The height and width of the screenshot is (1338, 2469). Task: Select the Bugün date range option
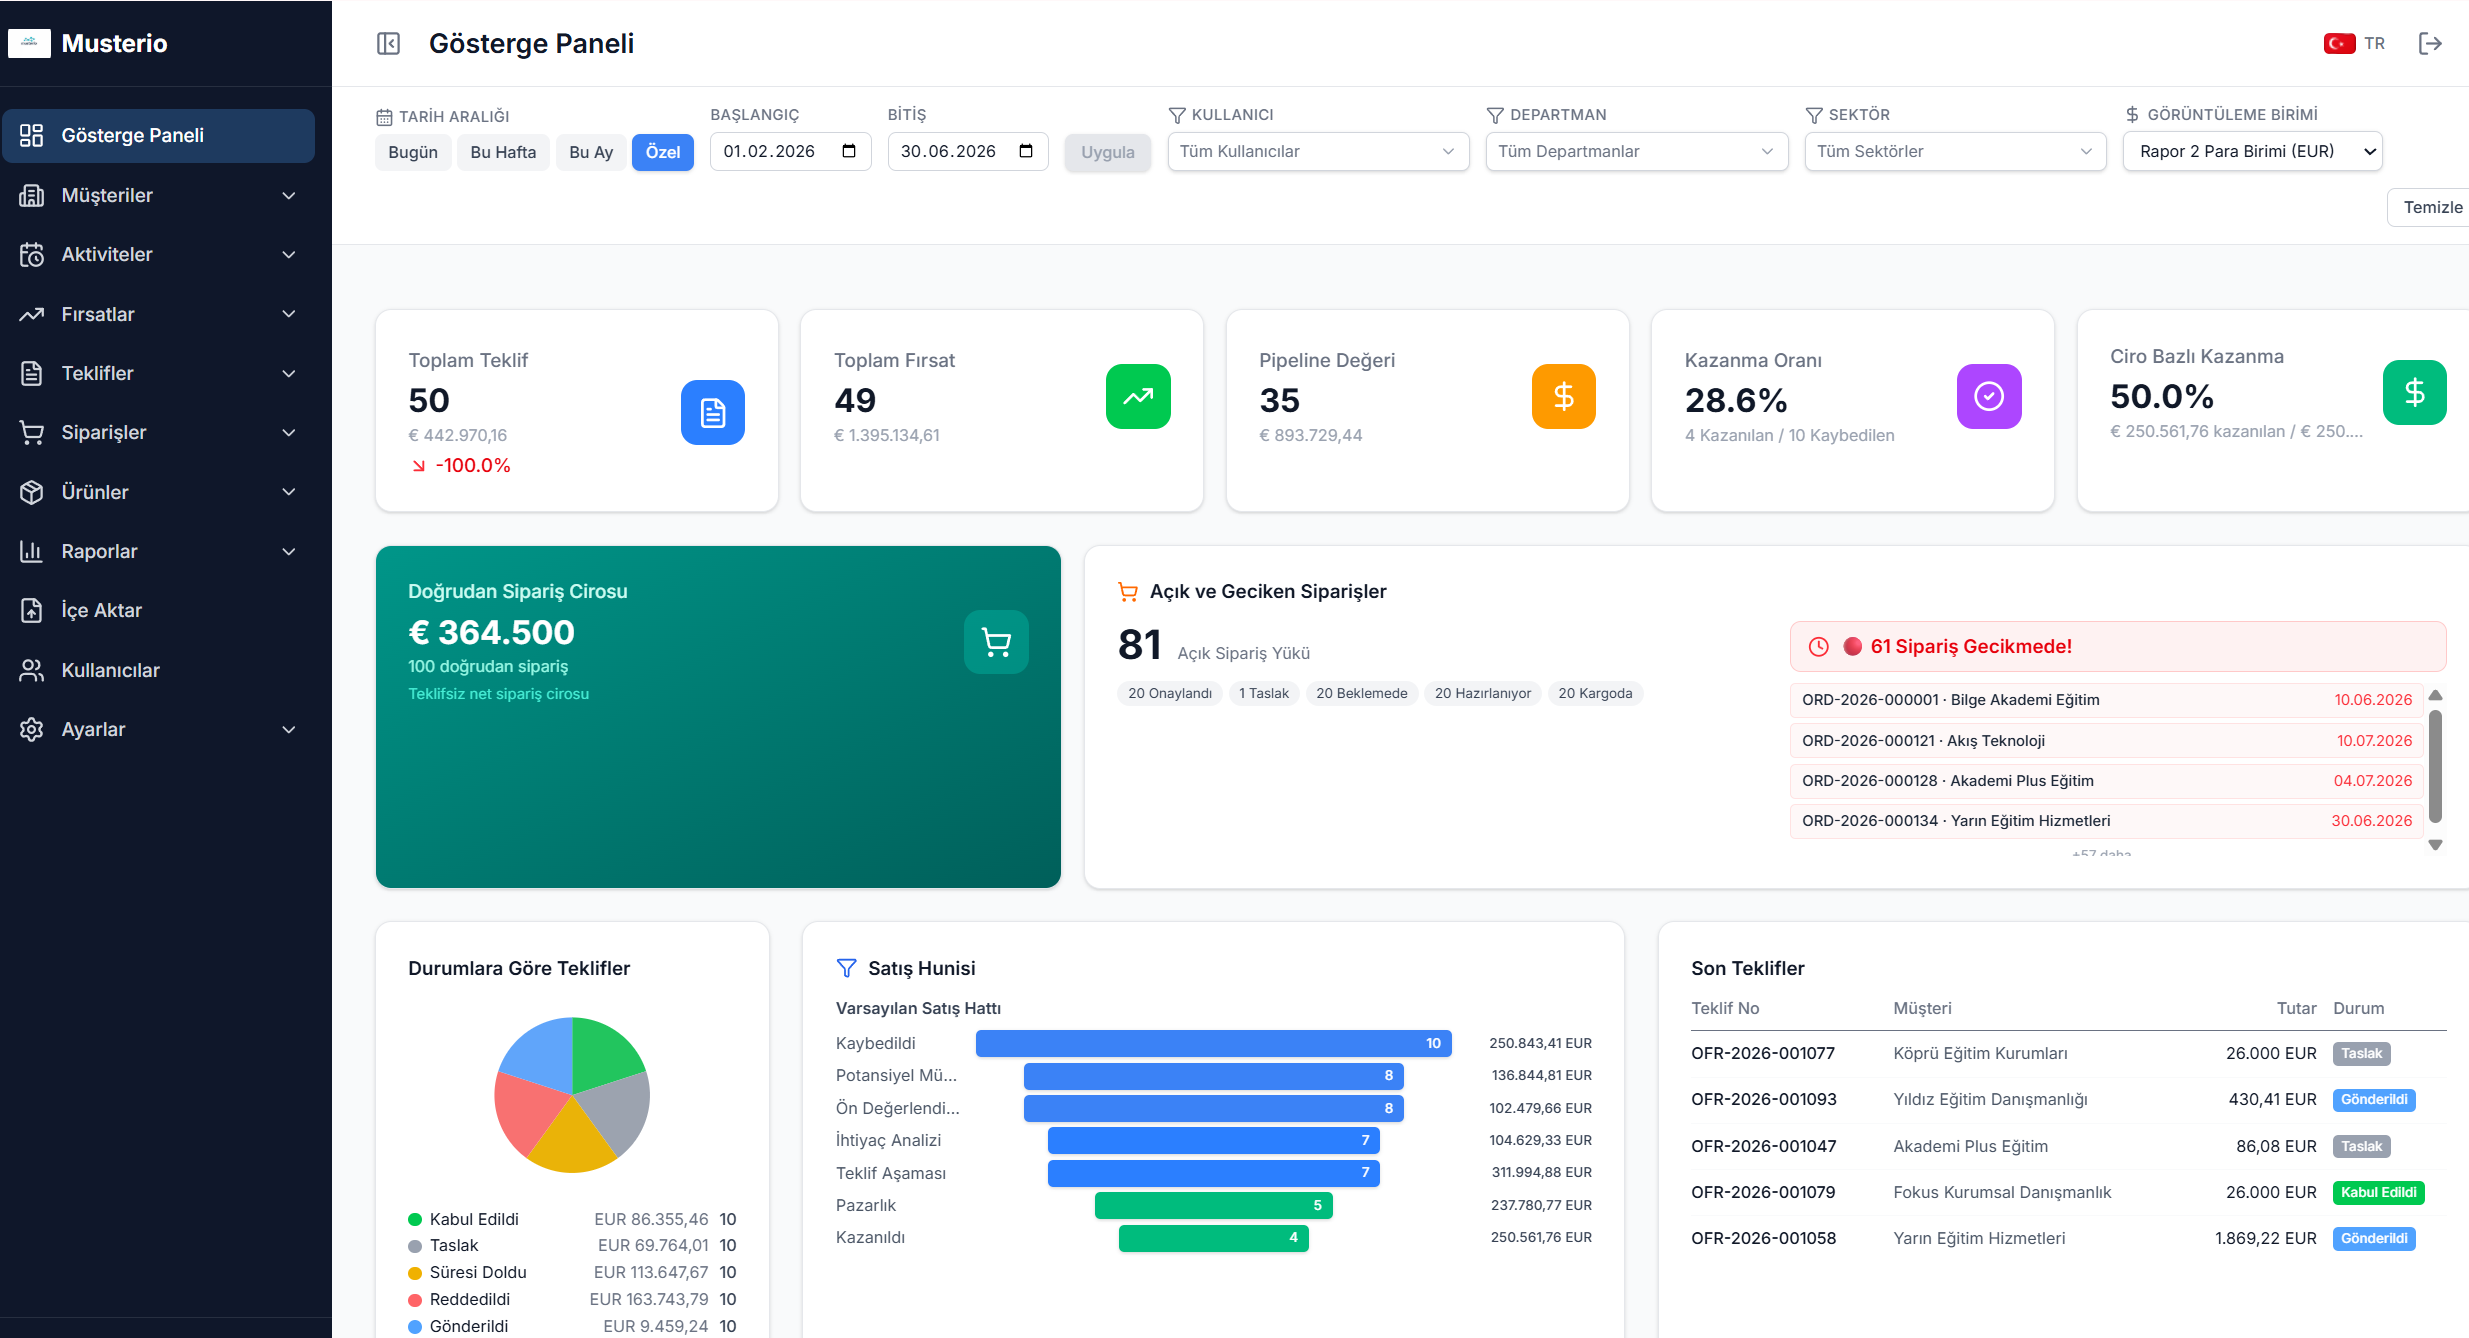pos(413,152)
